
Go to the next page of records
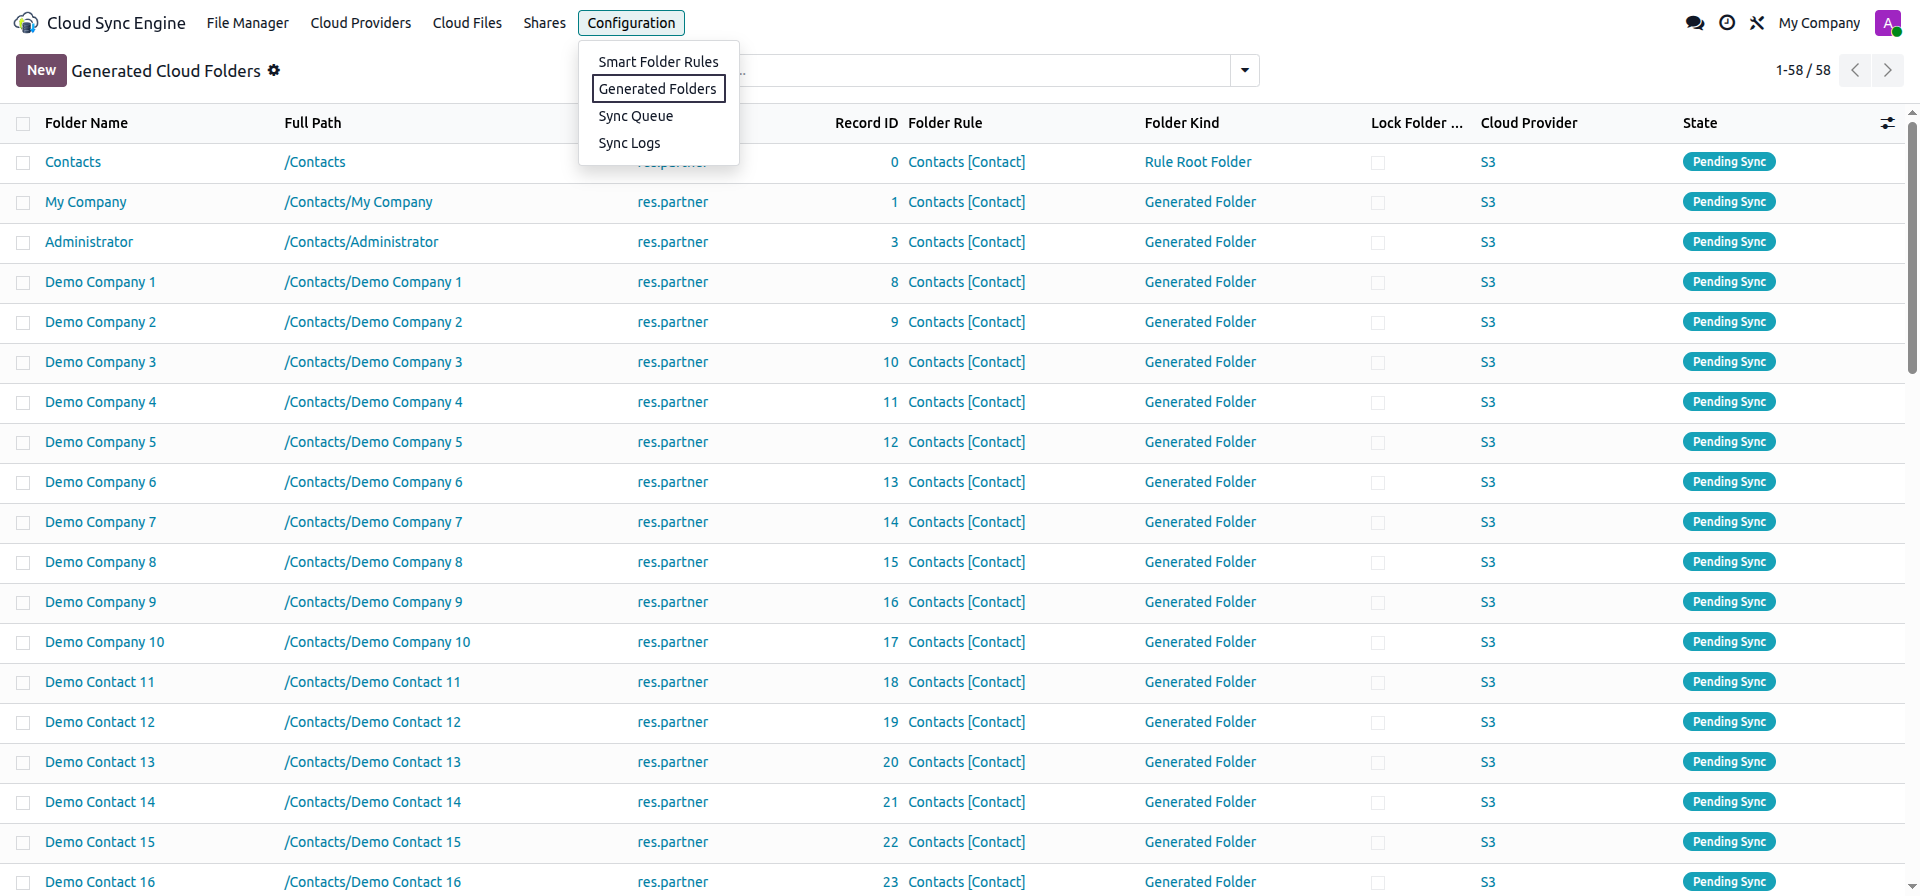1888,70
